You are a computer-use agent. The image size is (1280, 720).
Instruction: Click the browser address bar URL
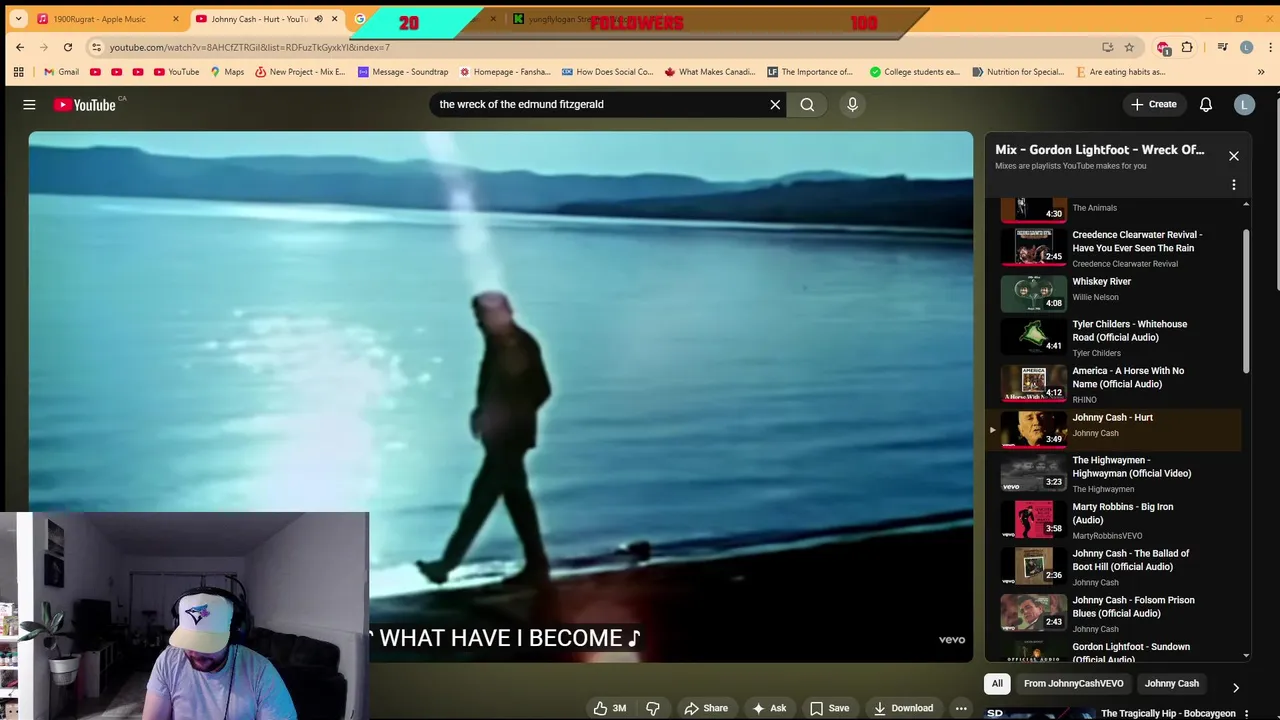click(250, 47)
